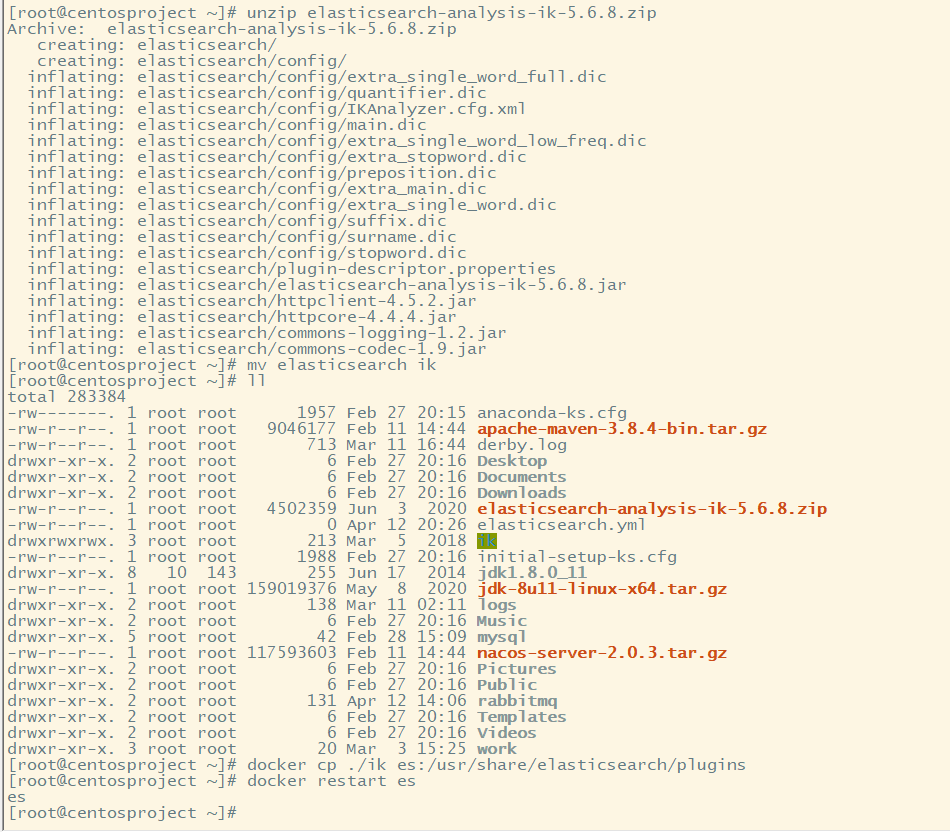Click the Videos directory name
950x832 pixels.
[x=507, y=733]
